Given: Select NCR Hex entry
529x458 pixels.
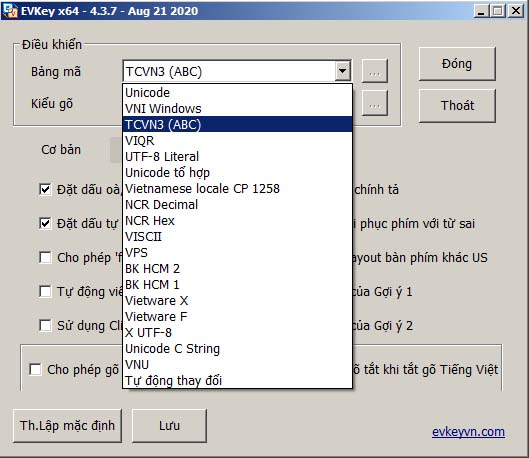Looking at the screenshot, I should click(x=238, y=221).
